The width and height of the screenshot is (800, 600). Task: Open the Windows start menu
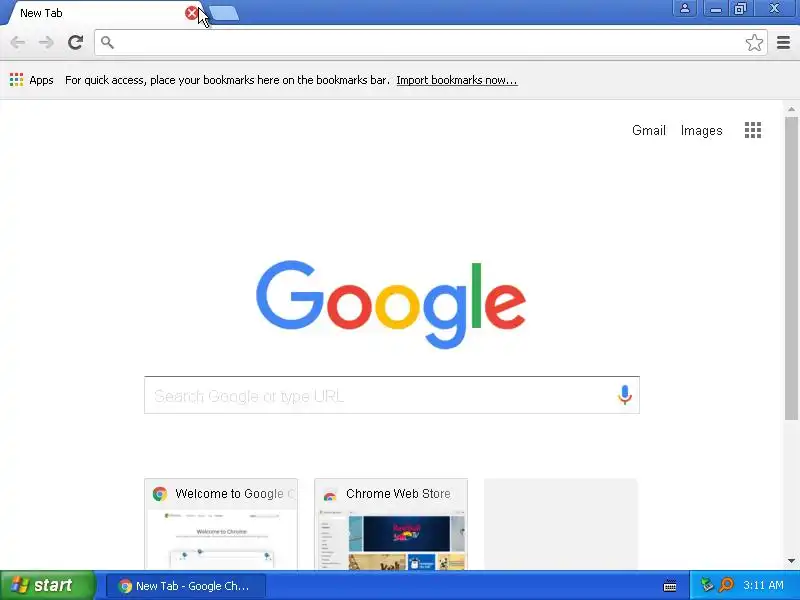point(48,585)
